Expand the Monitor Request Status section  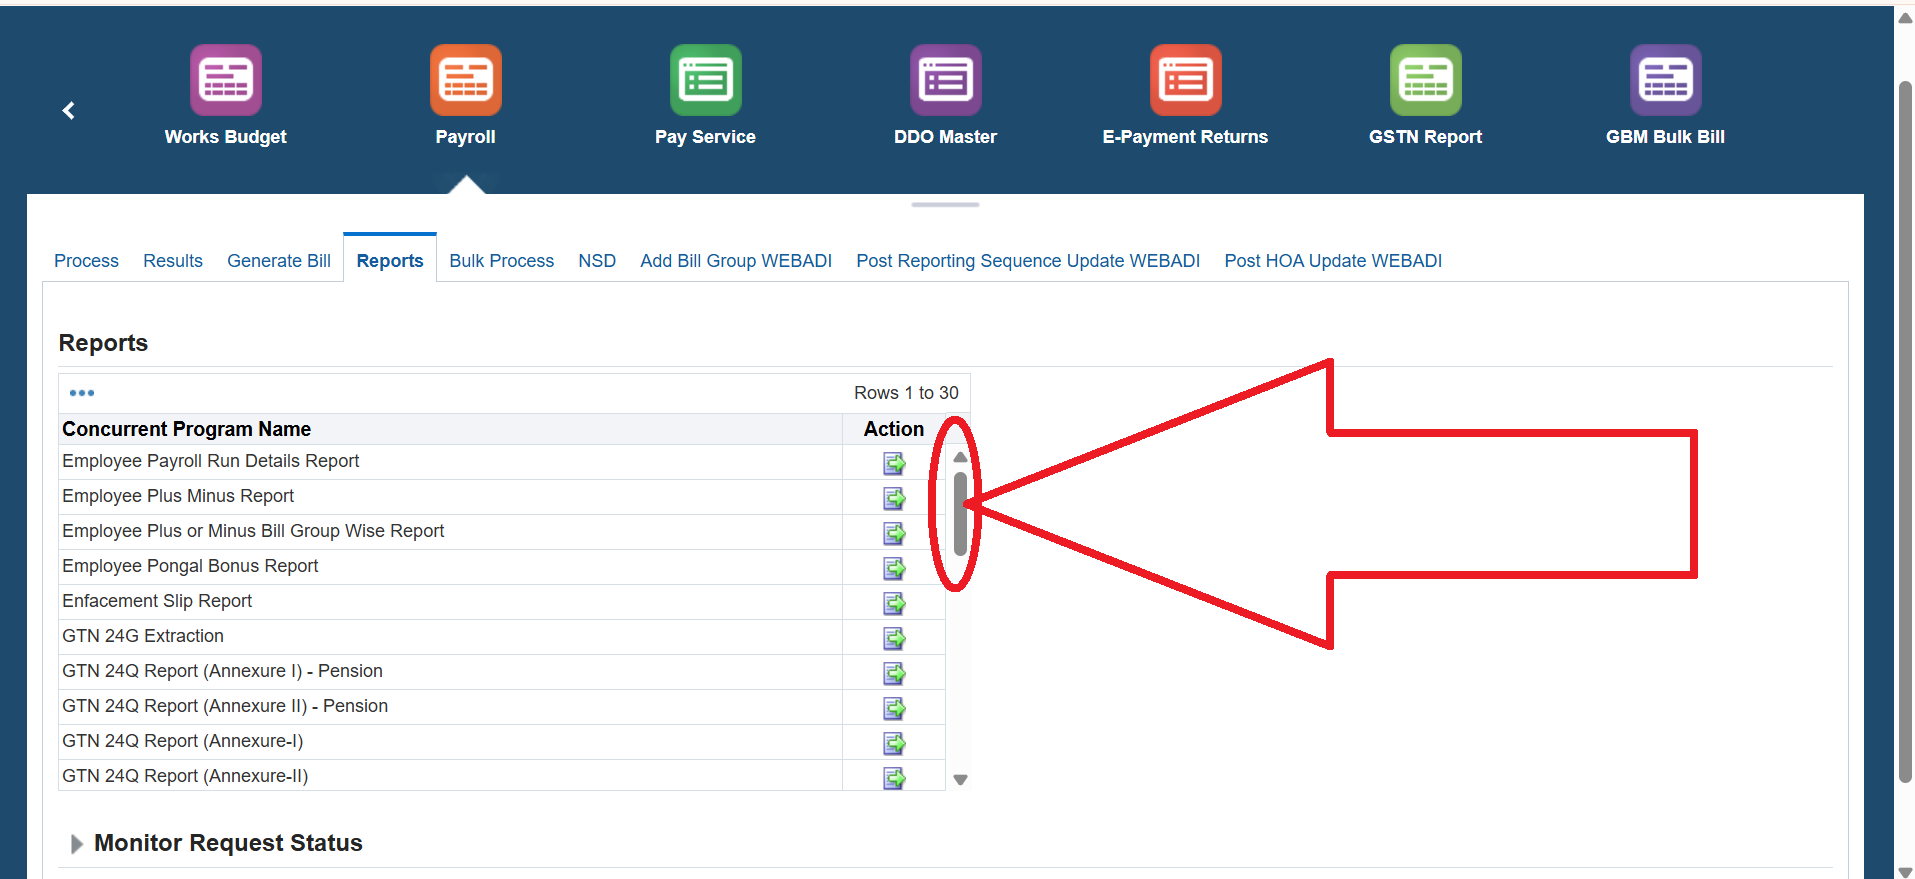pyautogui.click(x=77, y=844)
